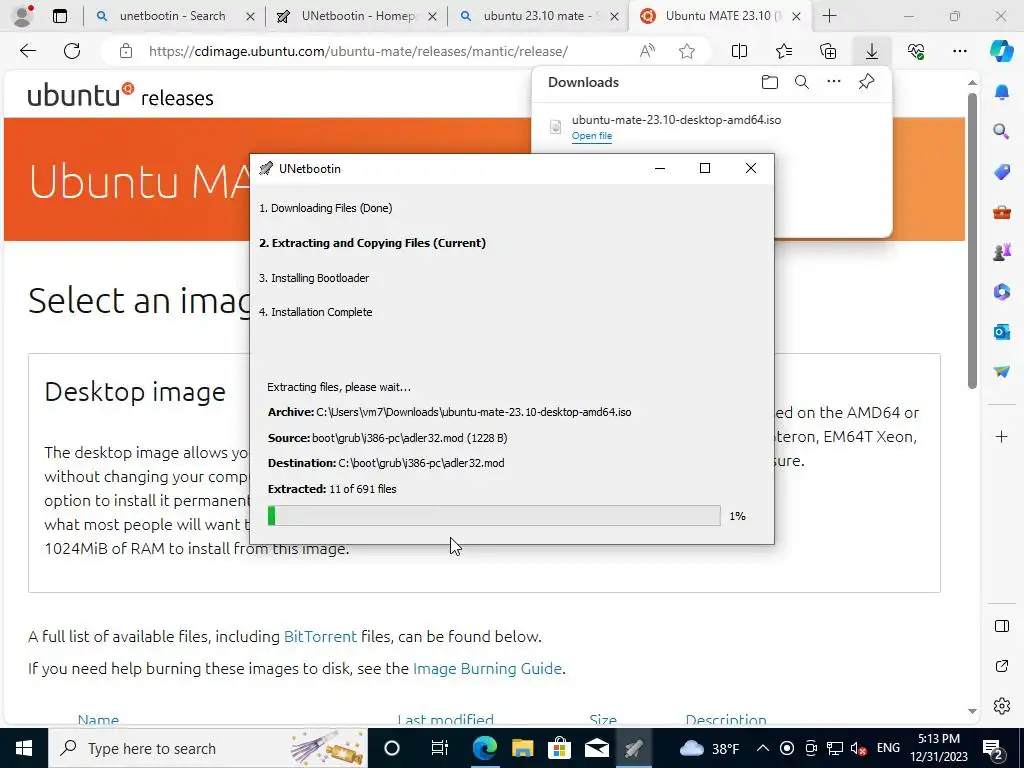This screenshot has width=1024, height=768.
Task: Select ubuntu-mate-23.10-desktop-amd64.iso download entry
Action: pos(676,120)
